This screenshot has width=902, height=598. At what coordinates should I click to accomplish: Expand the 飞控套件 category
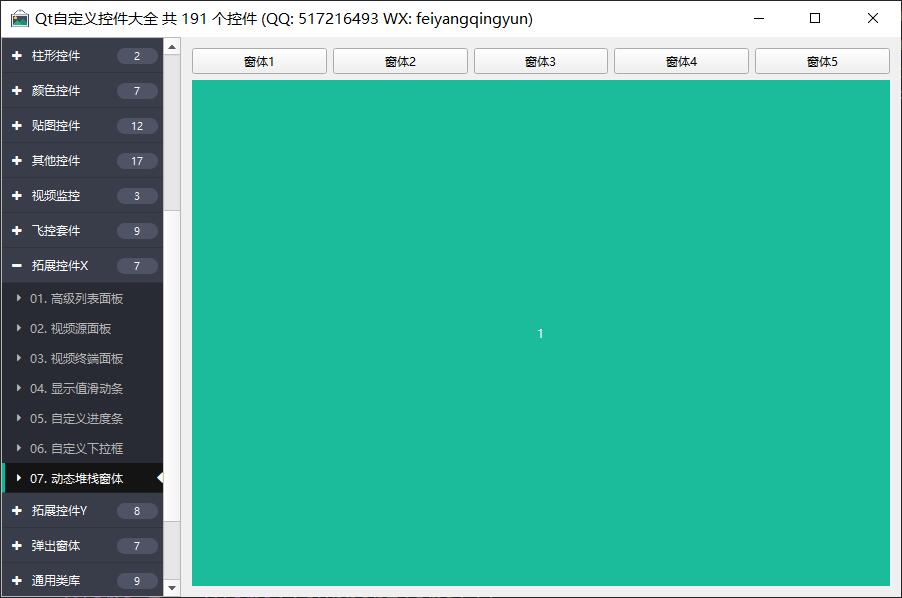coord(56,231)
